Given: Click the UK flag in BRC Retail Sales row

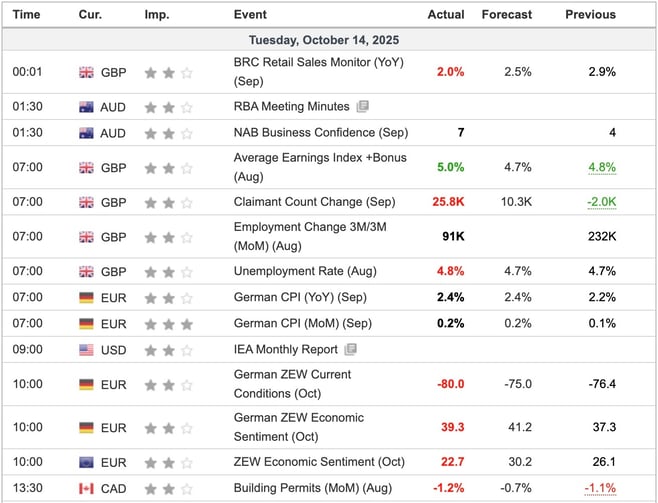Looking at the screenshot, I should pos(86,72).
